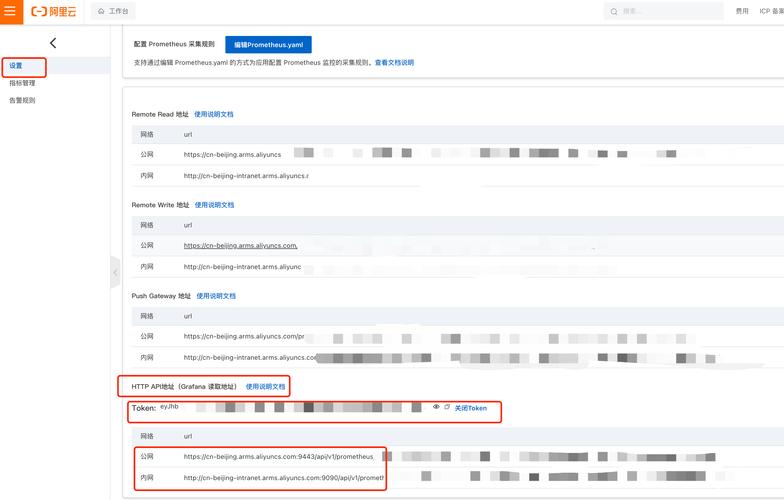784x500 pixels.
Task: Open the ICP 备案 menu
Action: 772,11
